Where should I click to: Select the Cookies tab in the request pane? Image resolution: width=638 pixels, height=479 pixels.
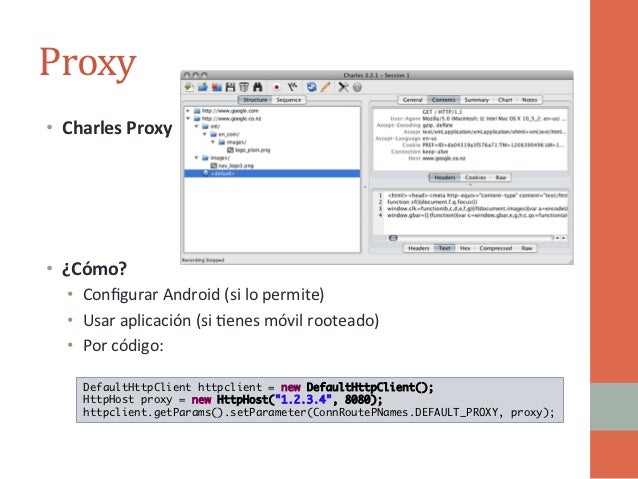coord(475,177)
